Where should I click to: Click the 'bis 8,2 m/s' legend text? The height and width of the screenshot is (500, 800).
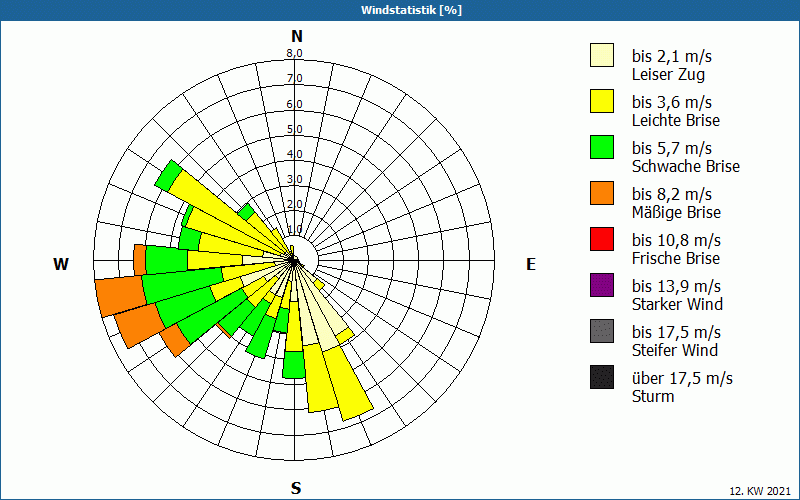672,194
